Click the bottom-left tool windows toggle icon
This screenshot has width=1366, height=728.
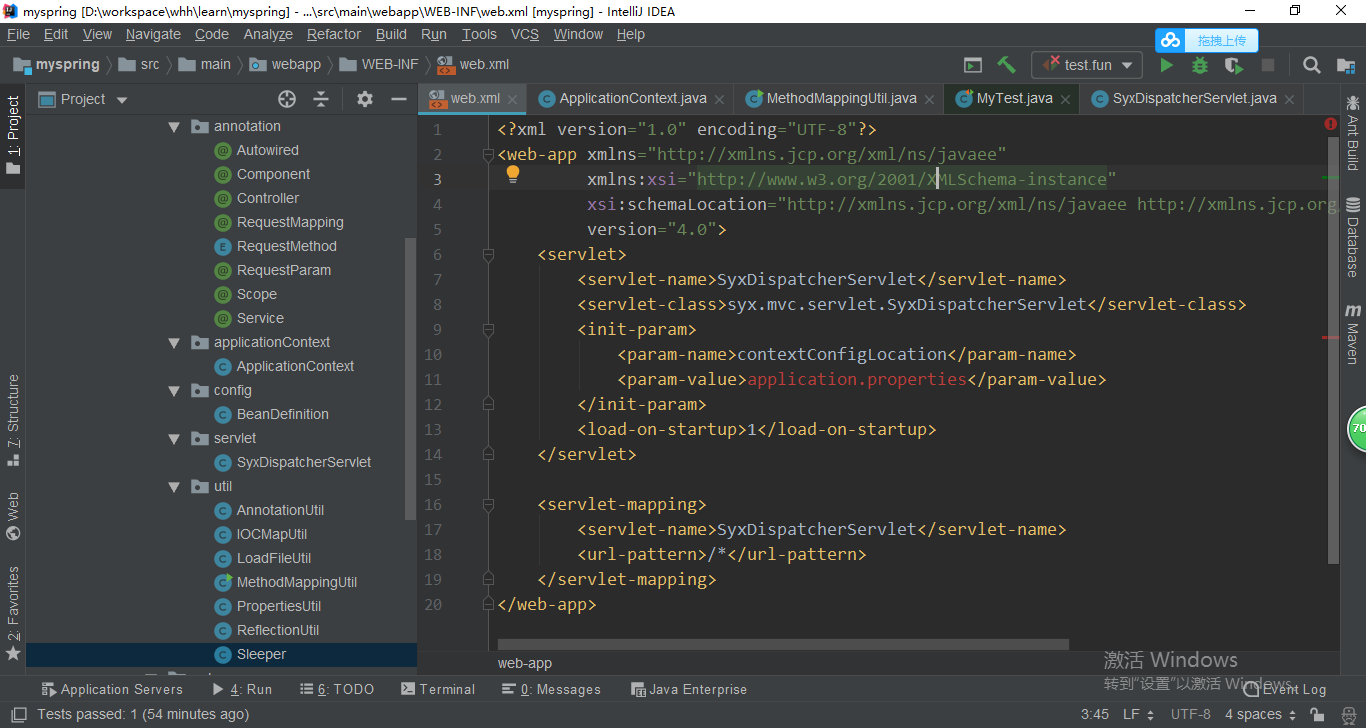pyautogui.click(x=16, y=715)
